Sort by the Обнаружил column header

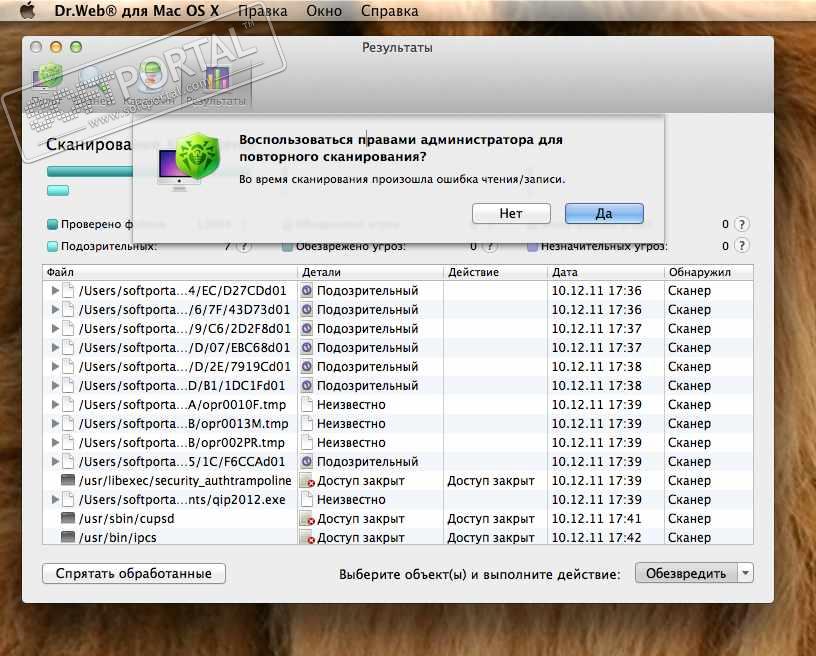709,272
